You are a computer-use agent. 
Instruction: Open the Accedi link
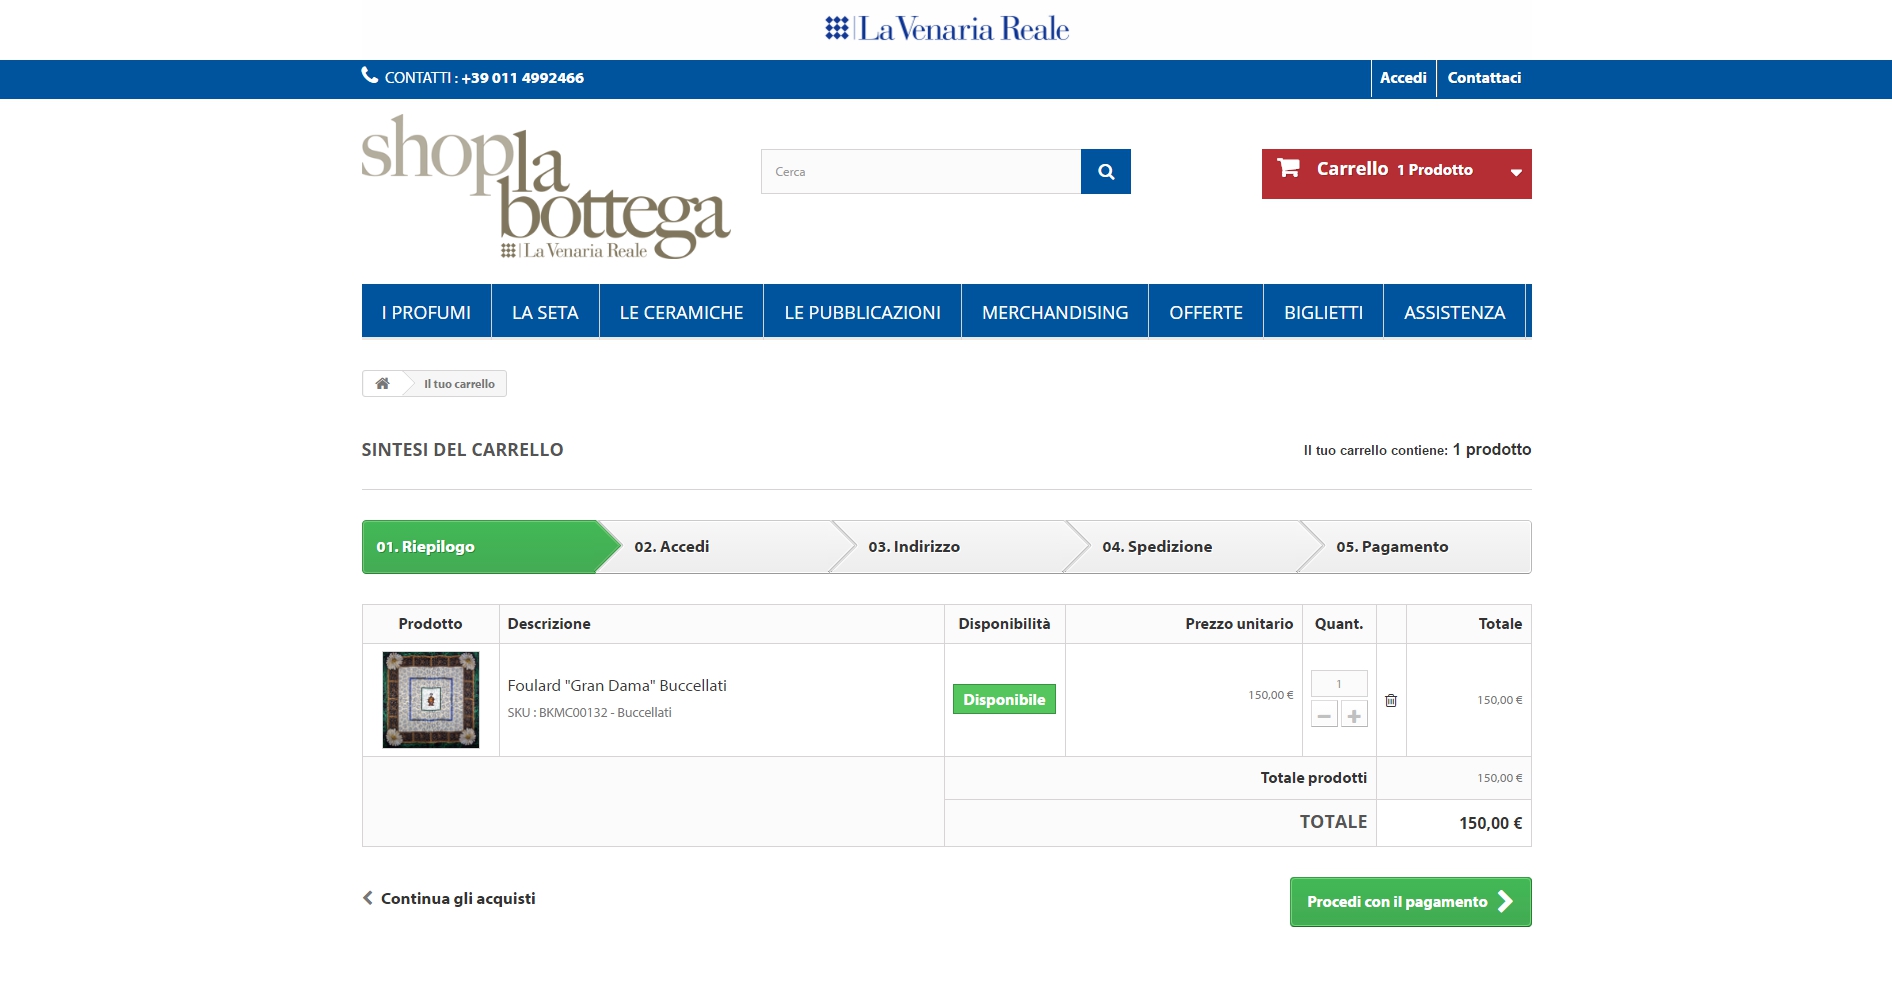click(1403, 77)
